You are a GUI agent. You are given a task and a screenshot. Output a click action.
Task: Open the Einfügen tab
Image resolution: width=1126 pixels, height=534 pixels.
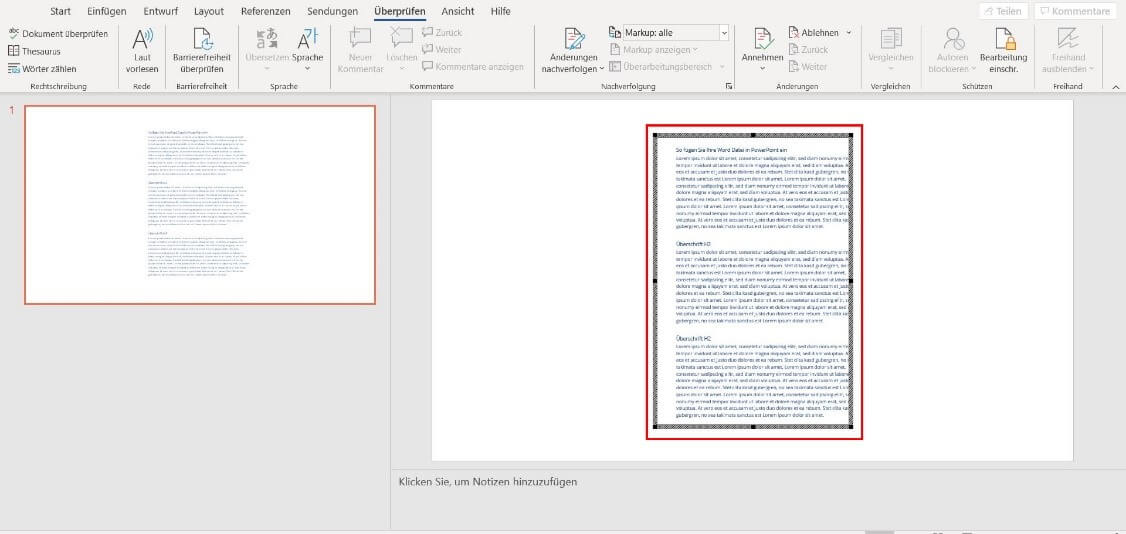click(106, 11)
